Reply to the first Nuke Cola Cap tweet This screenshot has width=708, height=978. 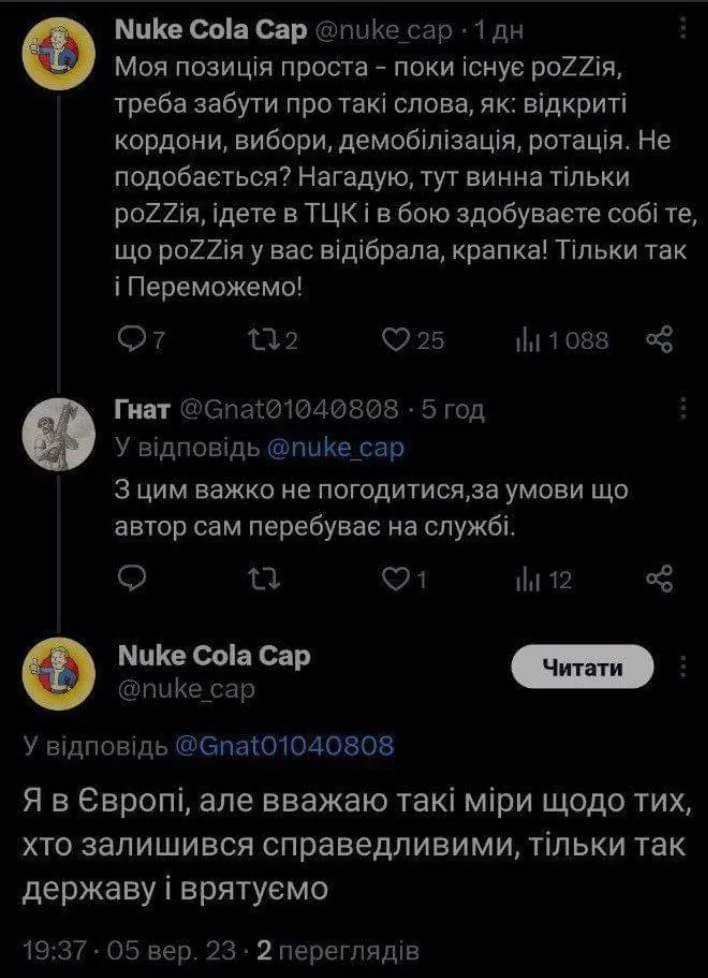(131, 342)
